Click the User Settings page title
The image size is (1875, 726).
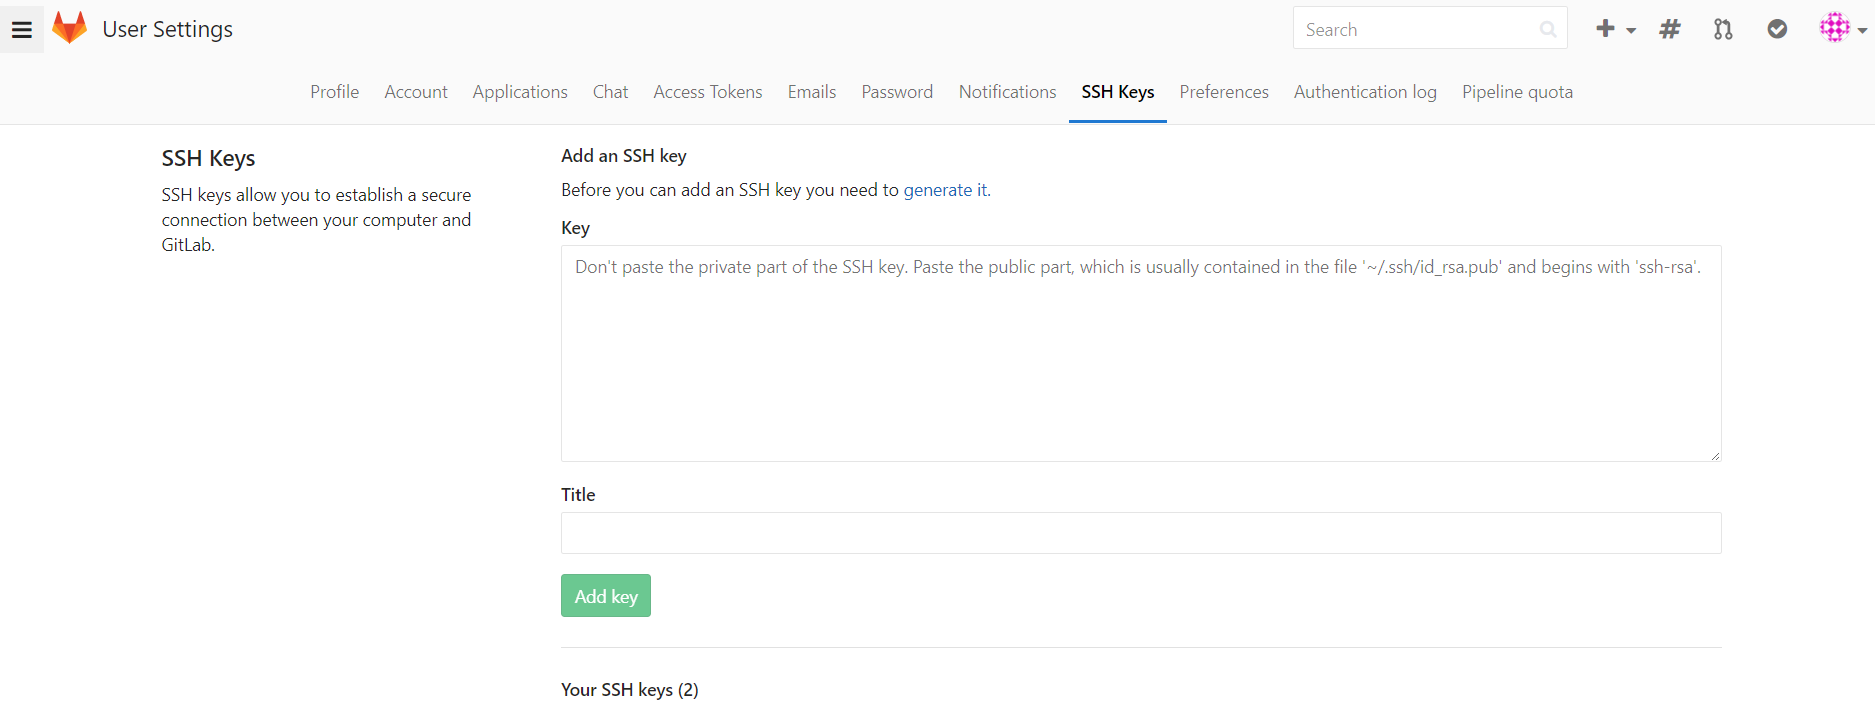(167, 29)
